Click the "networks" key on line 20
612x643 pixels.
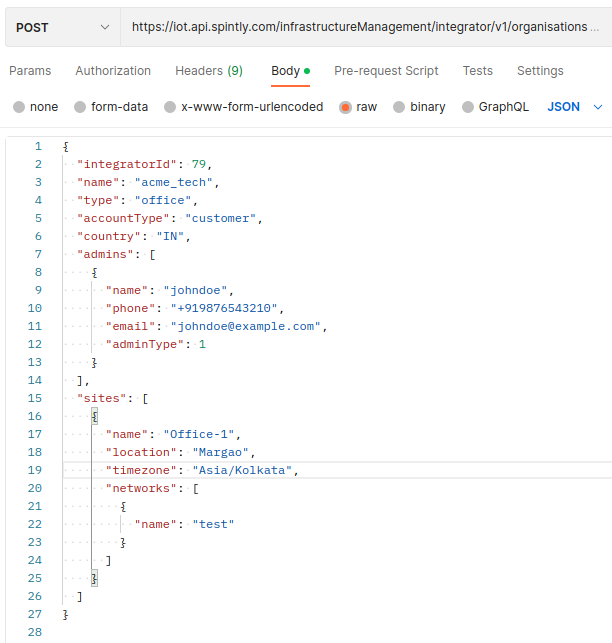141,489
